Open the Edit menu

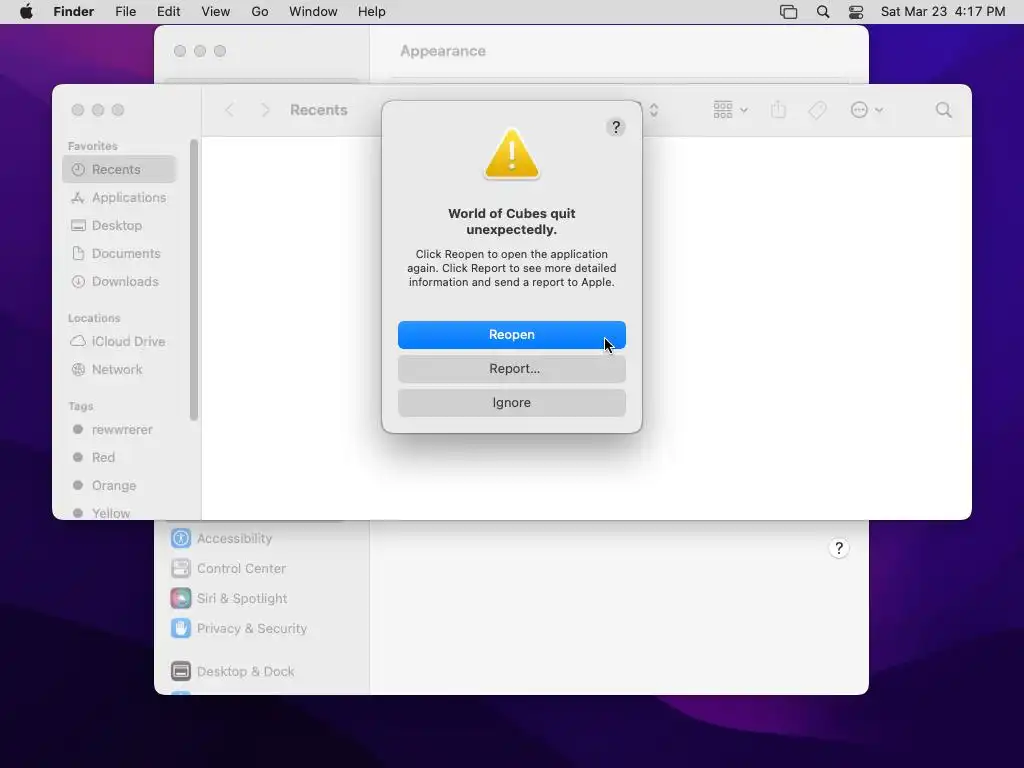(x=168, y=12)
